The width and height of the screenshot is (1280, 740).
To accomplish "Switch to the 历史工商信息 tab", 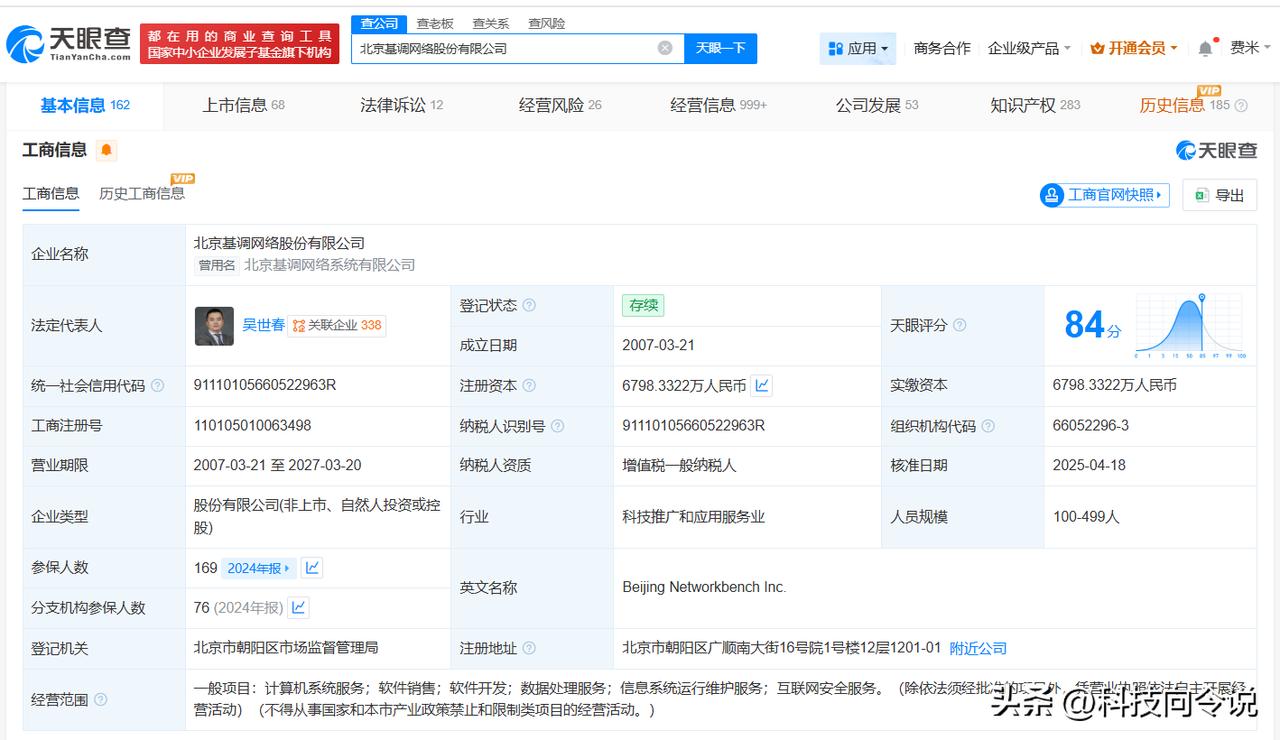I will (141, 193).
